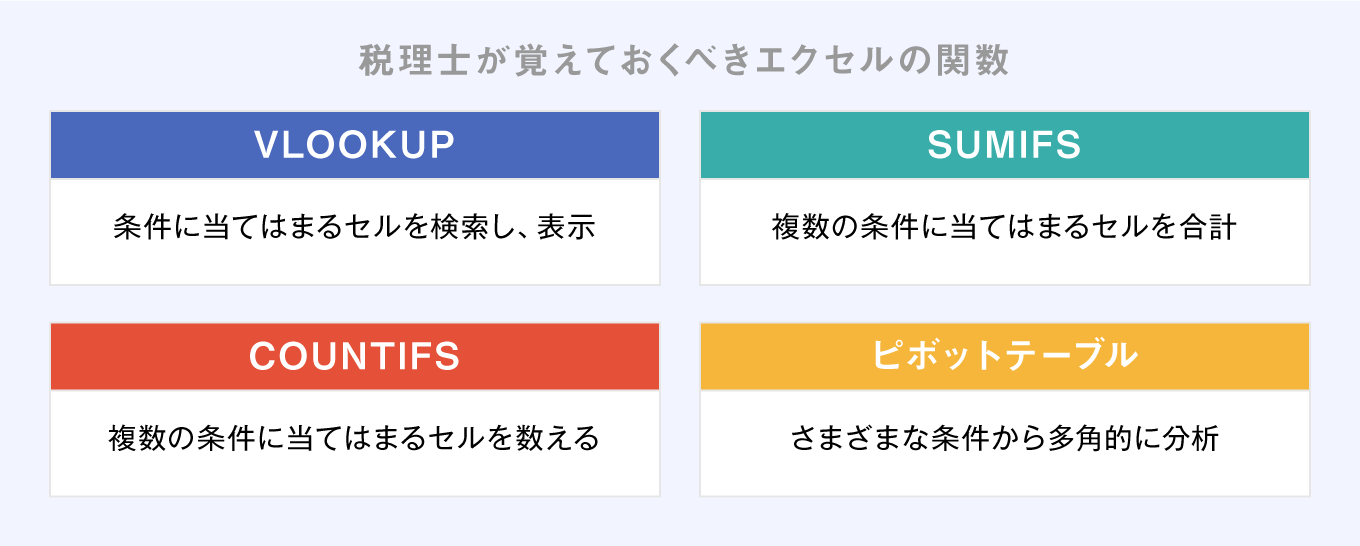
Task: Click the word VLOOKUP label
Action: click(355, 146)
